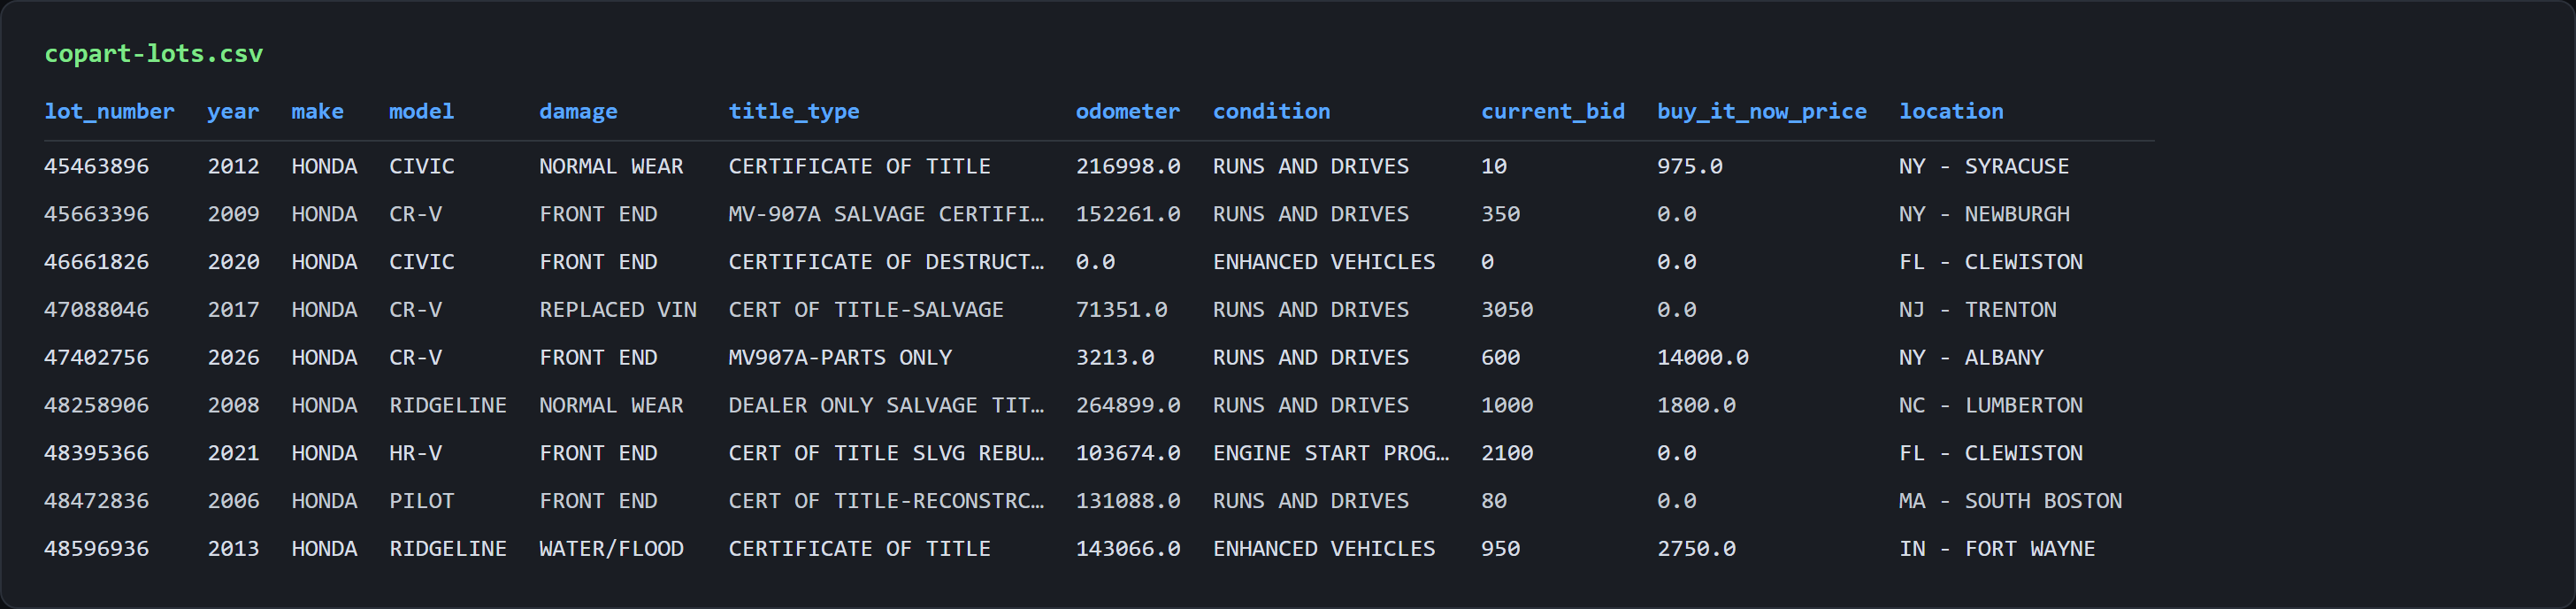Click odometer value 71351.0

pos(1121,310)
